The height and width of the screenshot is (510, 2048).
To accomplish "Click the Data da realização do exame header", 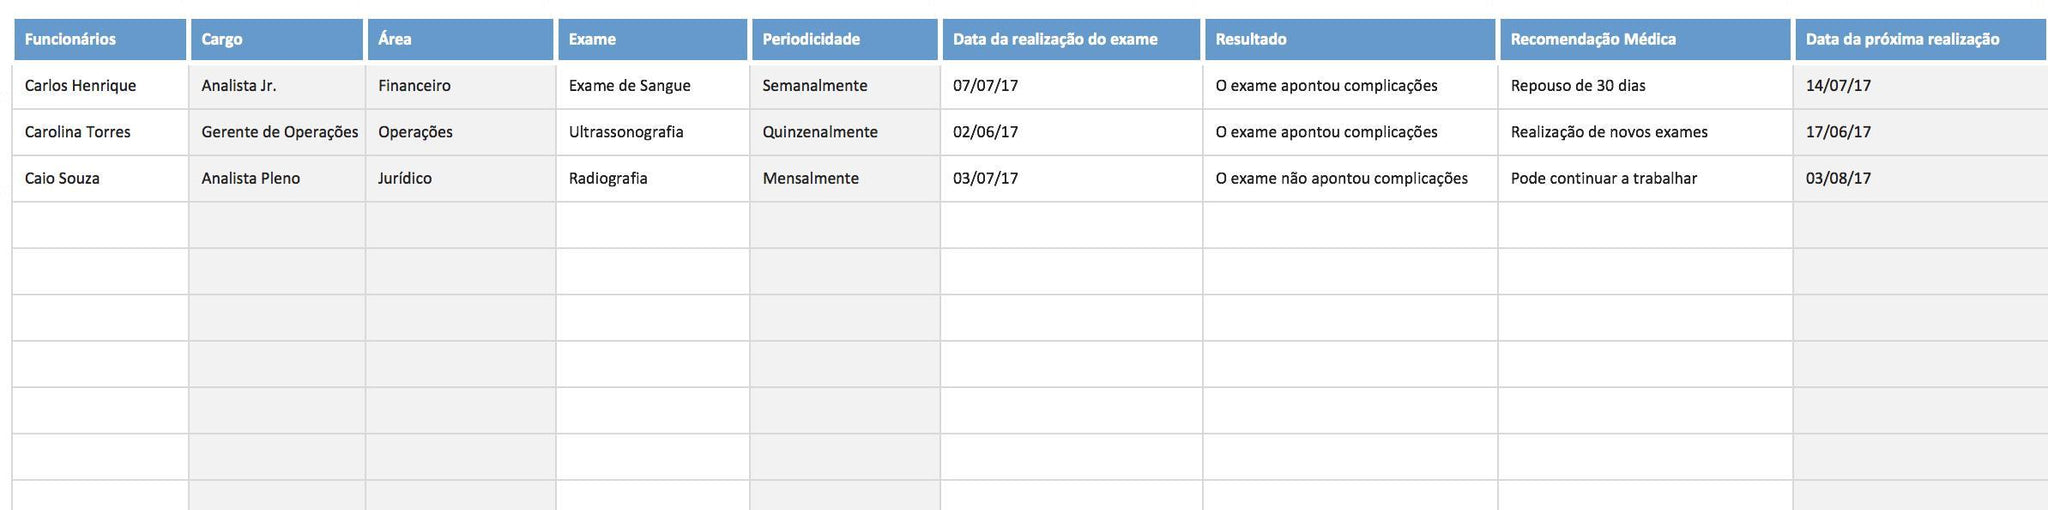I will click(x=1070, y=40).
